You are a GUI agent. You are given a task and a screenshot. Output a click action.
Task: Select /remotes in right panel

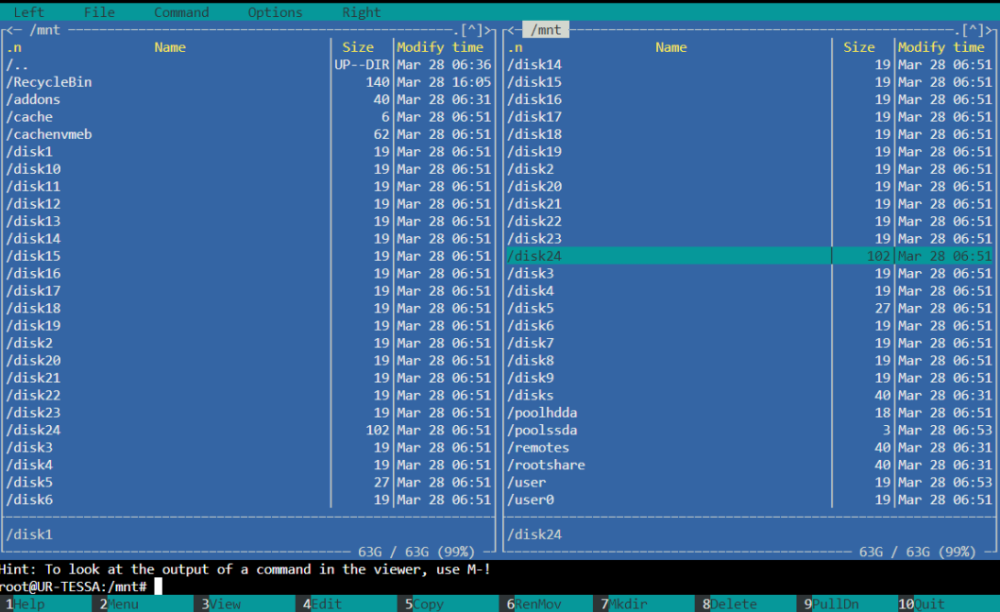coord(750,447)
